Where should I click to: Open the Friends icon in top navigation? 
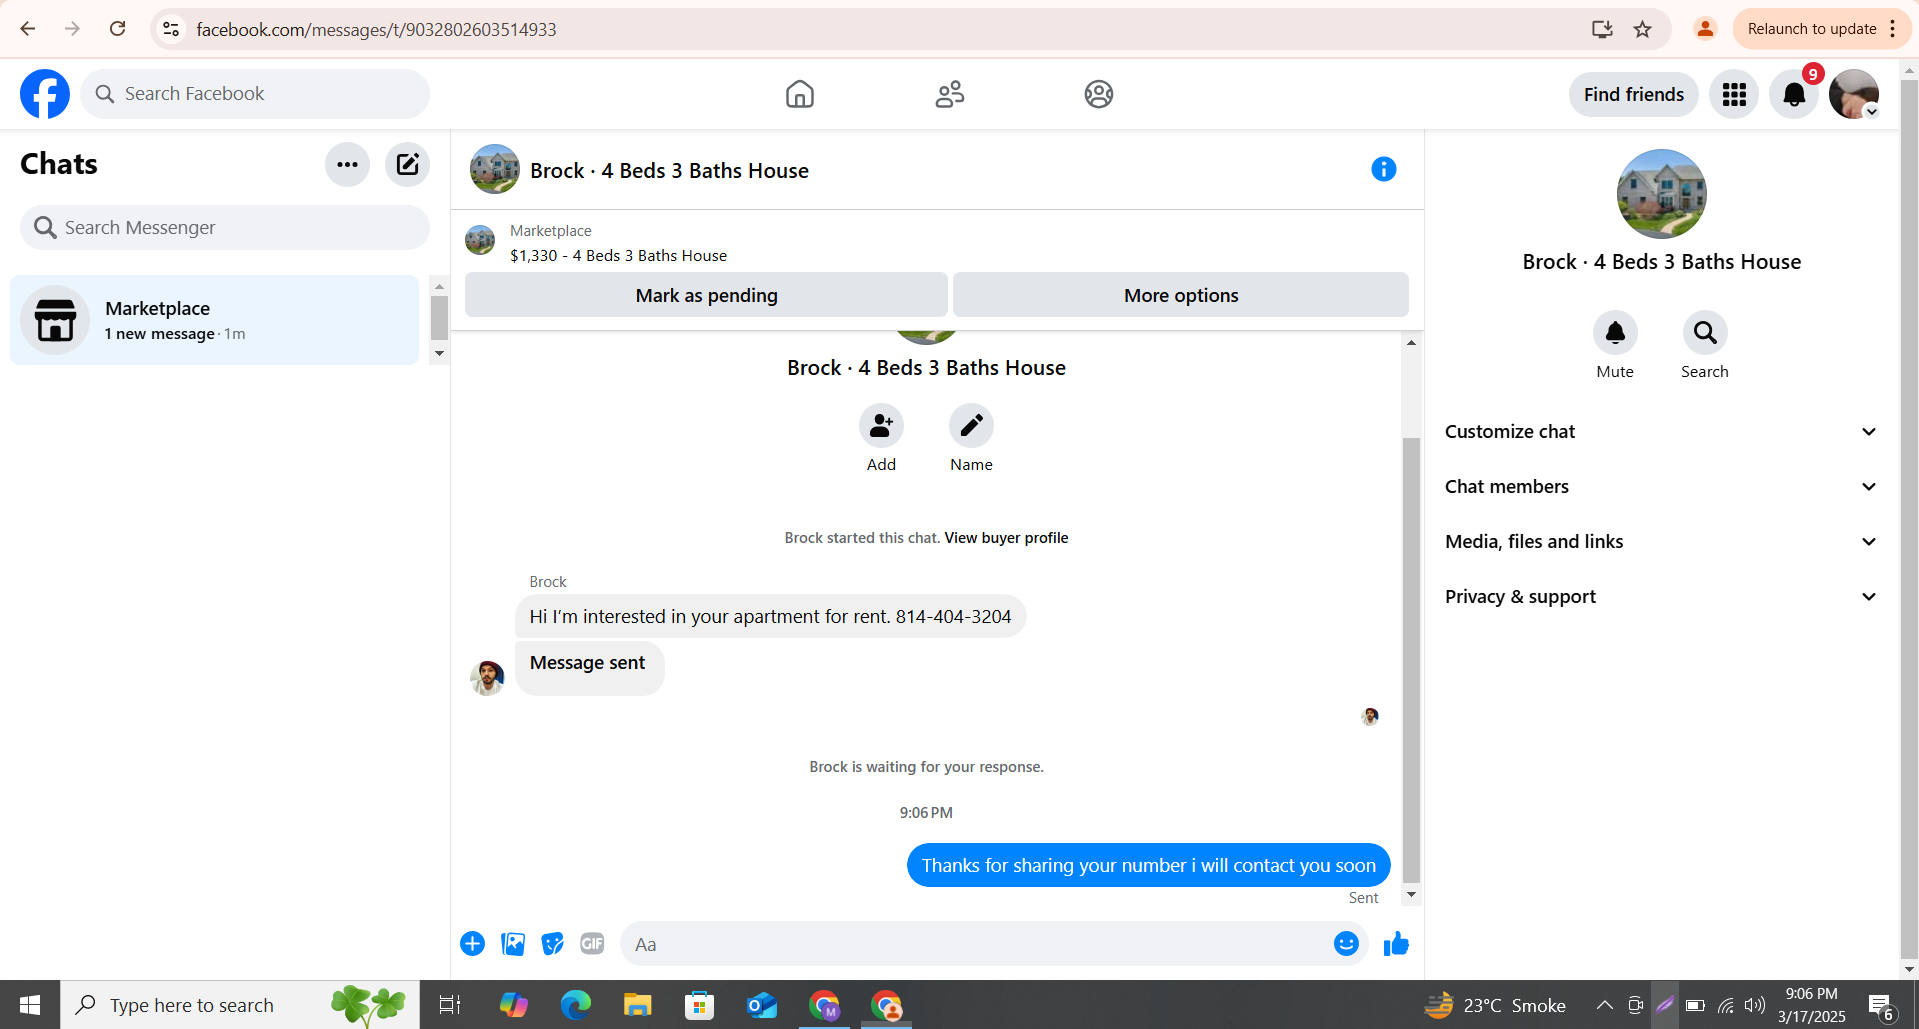(950, 94)
